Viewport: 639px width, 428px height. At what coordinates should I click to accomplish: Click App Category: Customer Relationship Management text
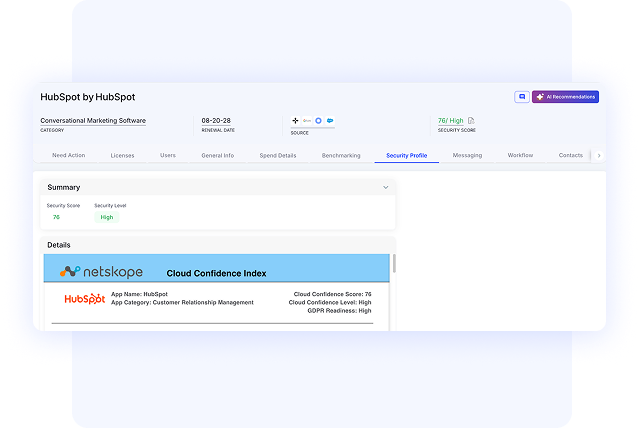point(182,302)
